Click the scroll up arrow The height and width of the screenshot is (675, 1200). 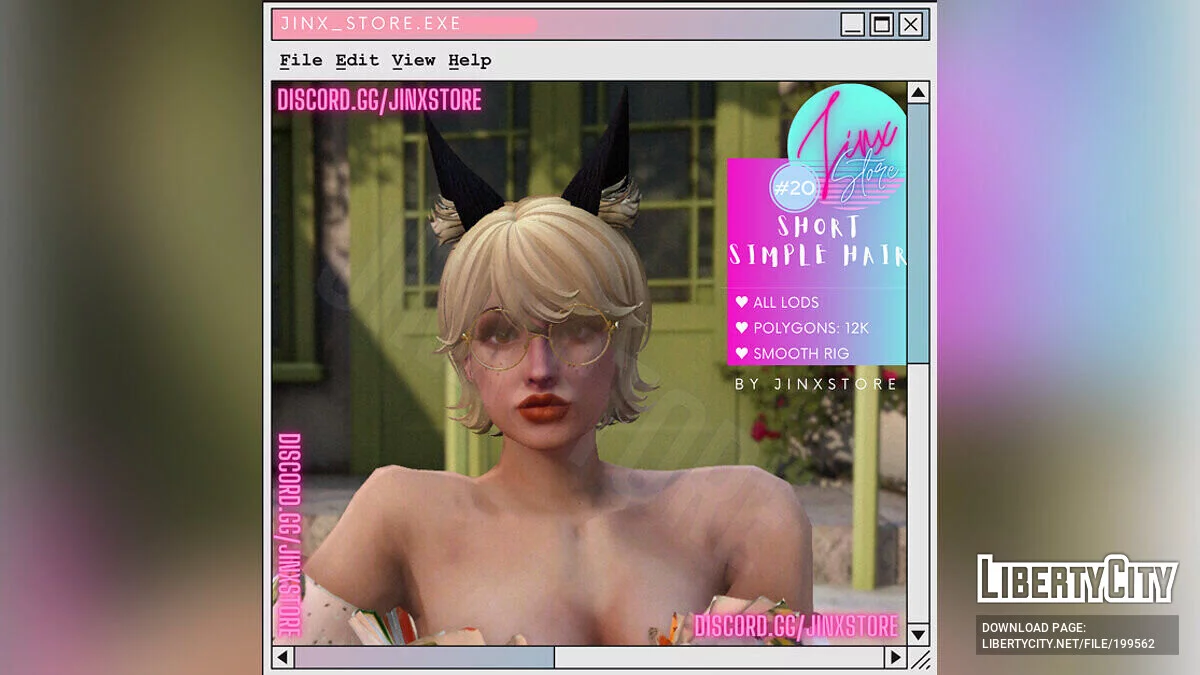click(x=918, y=93)
